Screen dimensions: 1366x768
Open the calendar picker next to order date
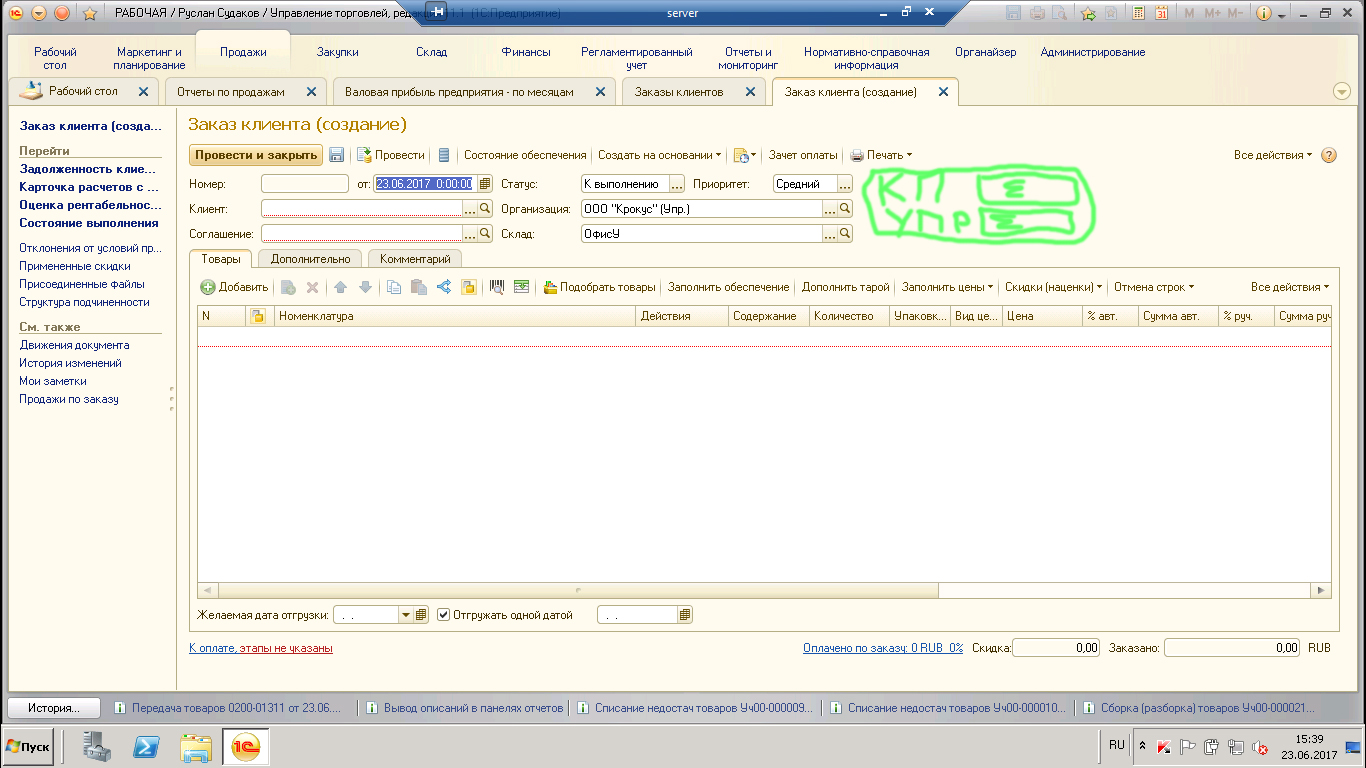pyautogui.click(x=485, y=184)
